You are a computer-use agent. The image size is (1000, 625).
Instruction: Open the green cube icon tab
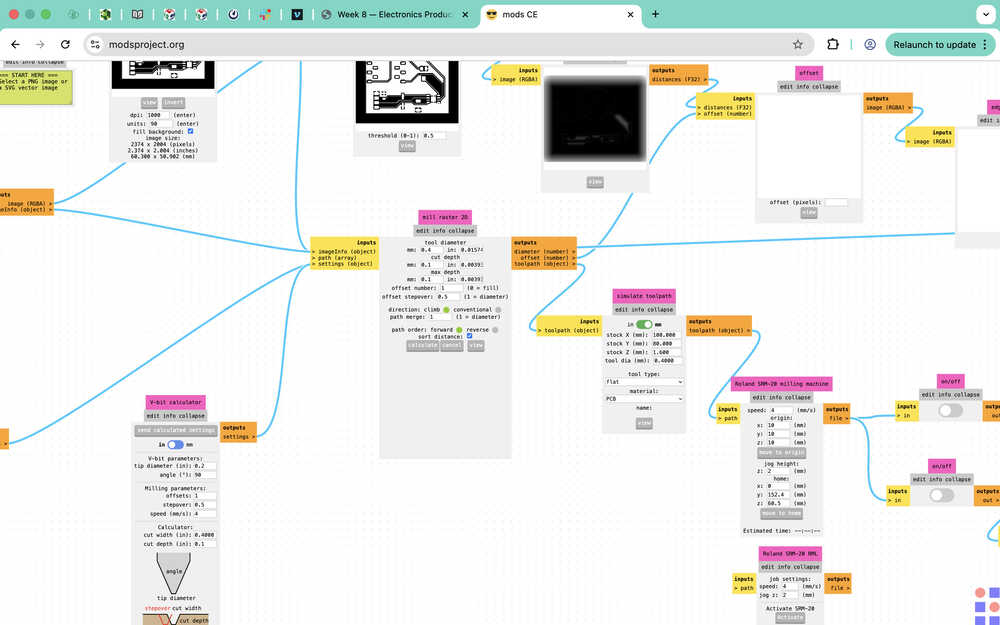pos(105,14)
